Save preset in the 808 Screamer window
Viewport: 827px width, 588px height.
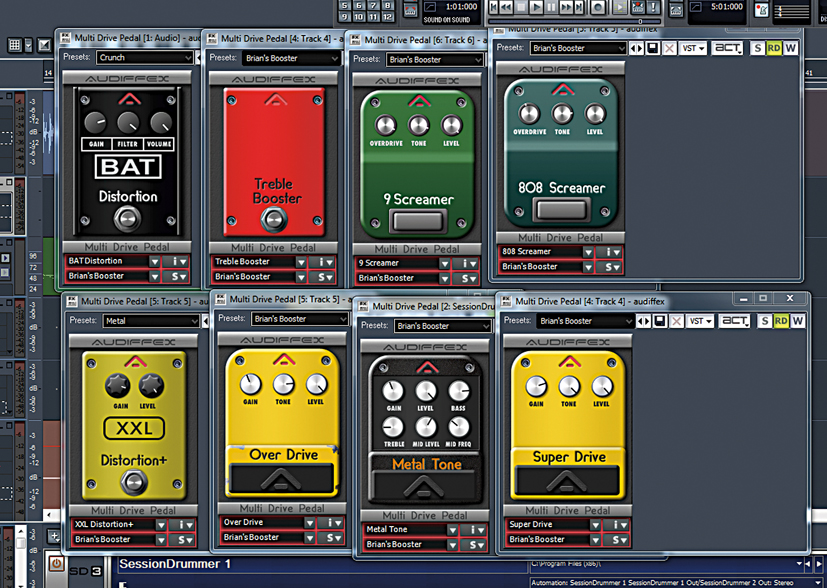point(653,49)
